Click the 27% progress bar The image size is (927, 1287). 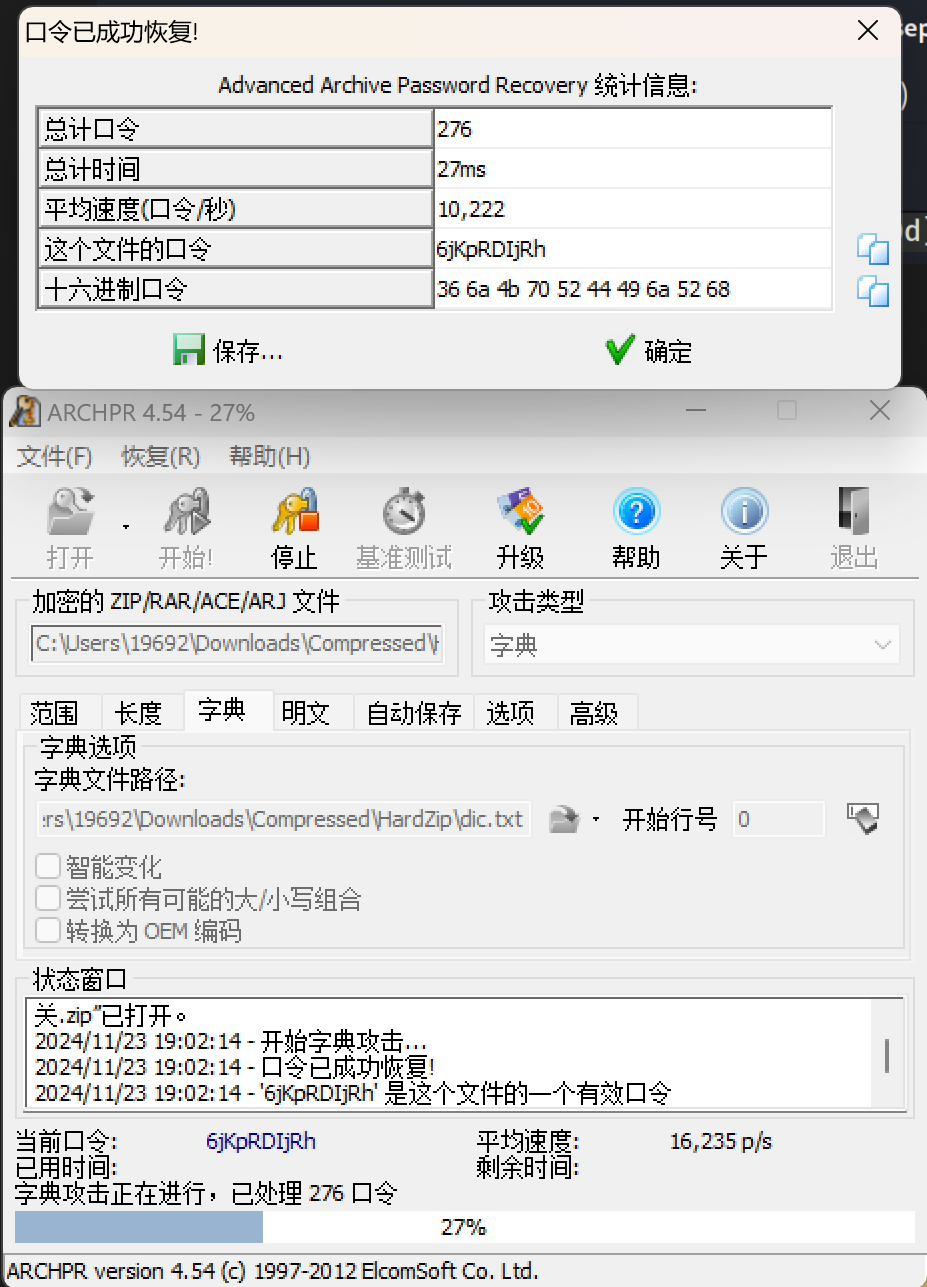(464, 1227)
